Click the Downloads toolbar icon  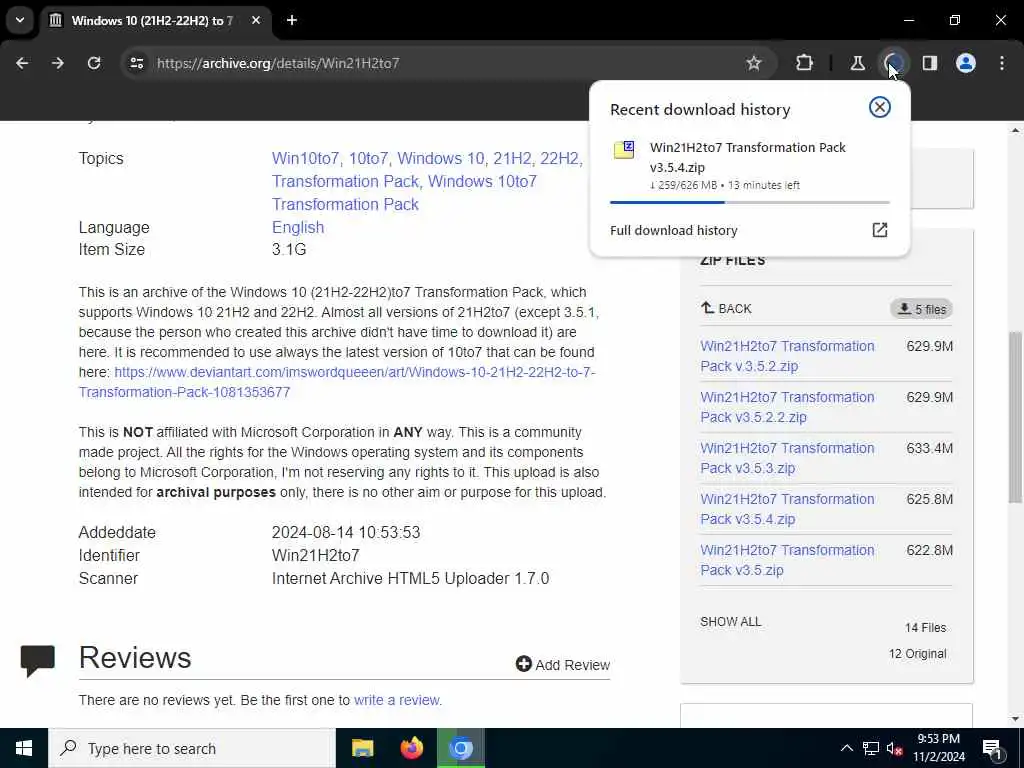(x=894, y=63)
